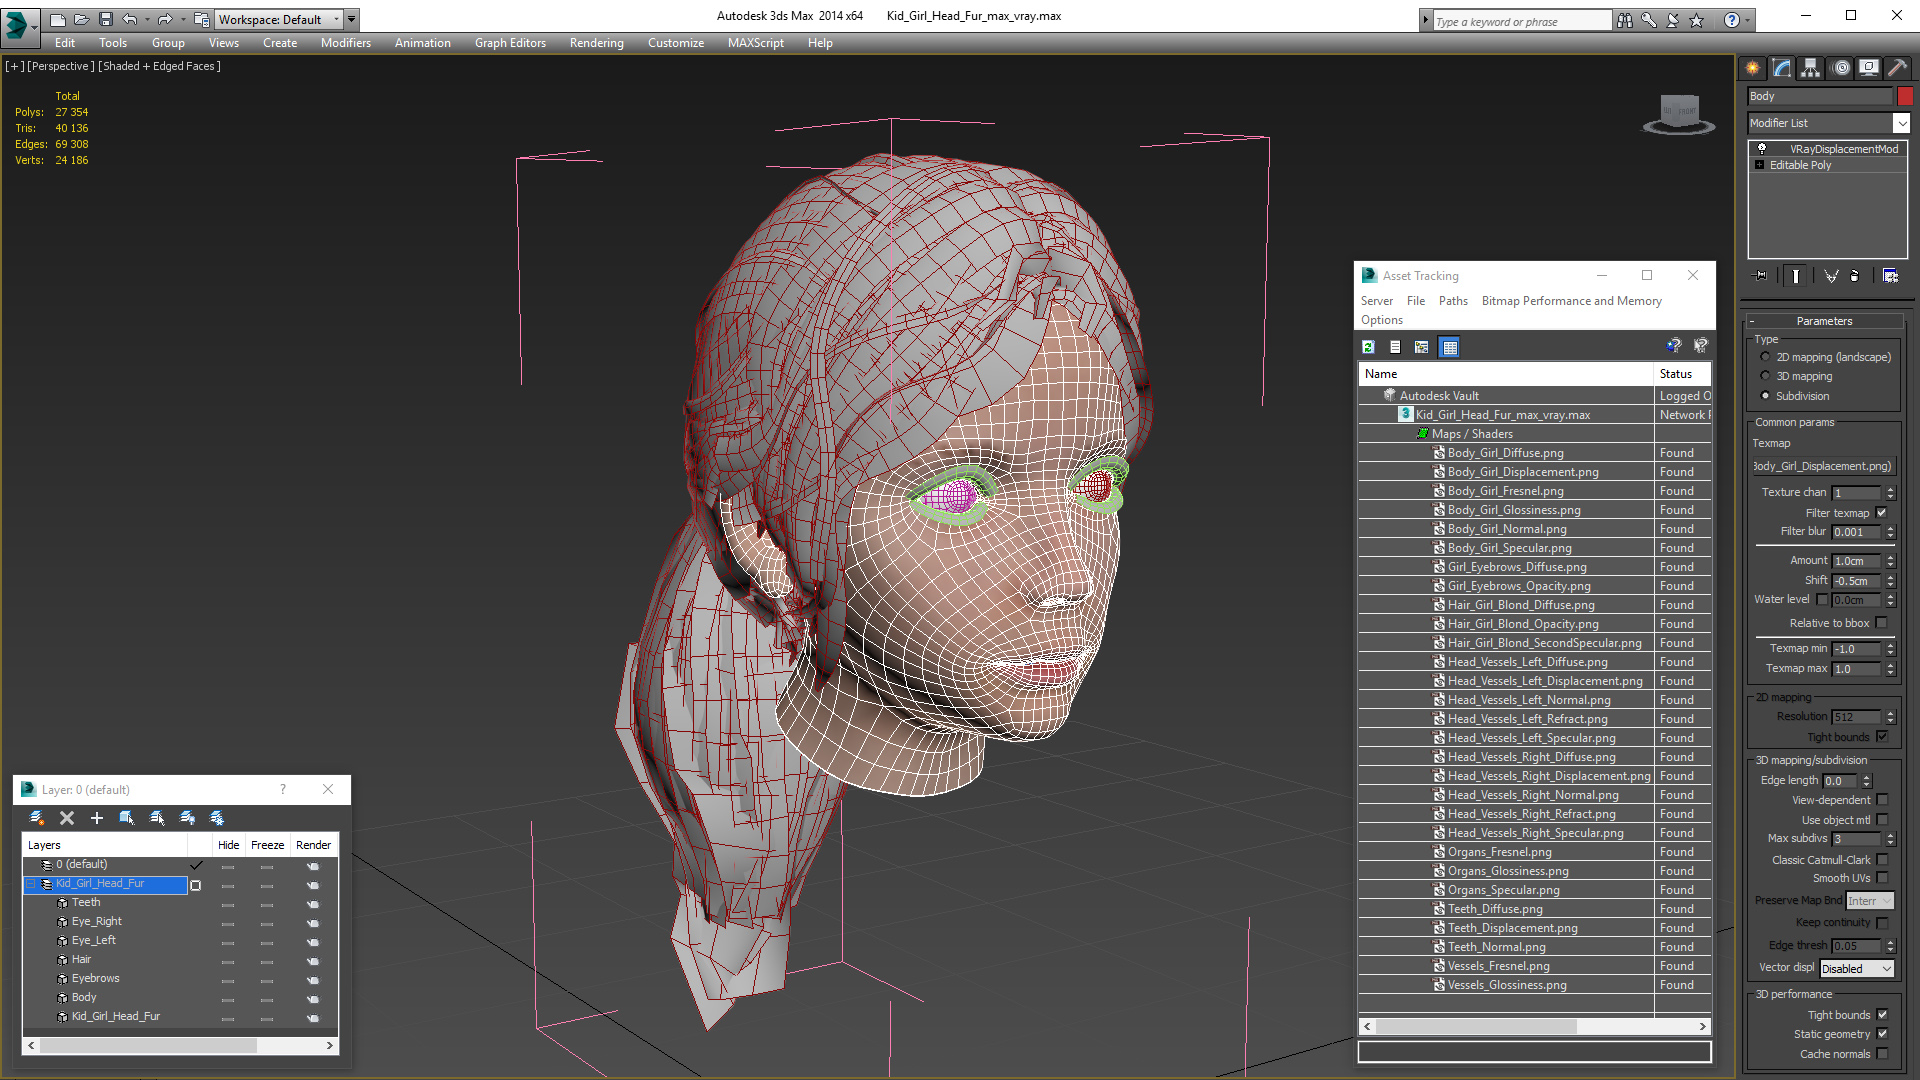Viewport: 1920px width, 1080px height.
Task: Click the Asset Tracking horizontal scrollbar
Action: [1535, 1027]
